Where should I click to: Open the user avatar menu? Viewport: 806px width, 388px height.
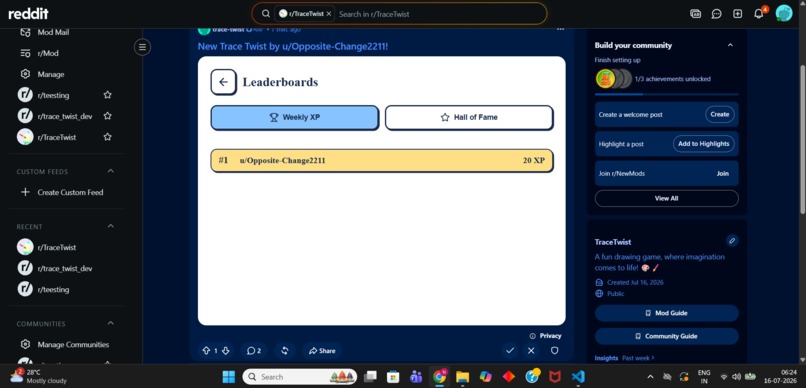pyautogui.click(x=784, y=13)
